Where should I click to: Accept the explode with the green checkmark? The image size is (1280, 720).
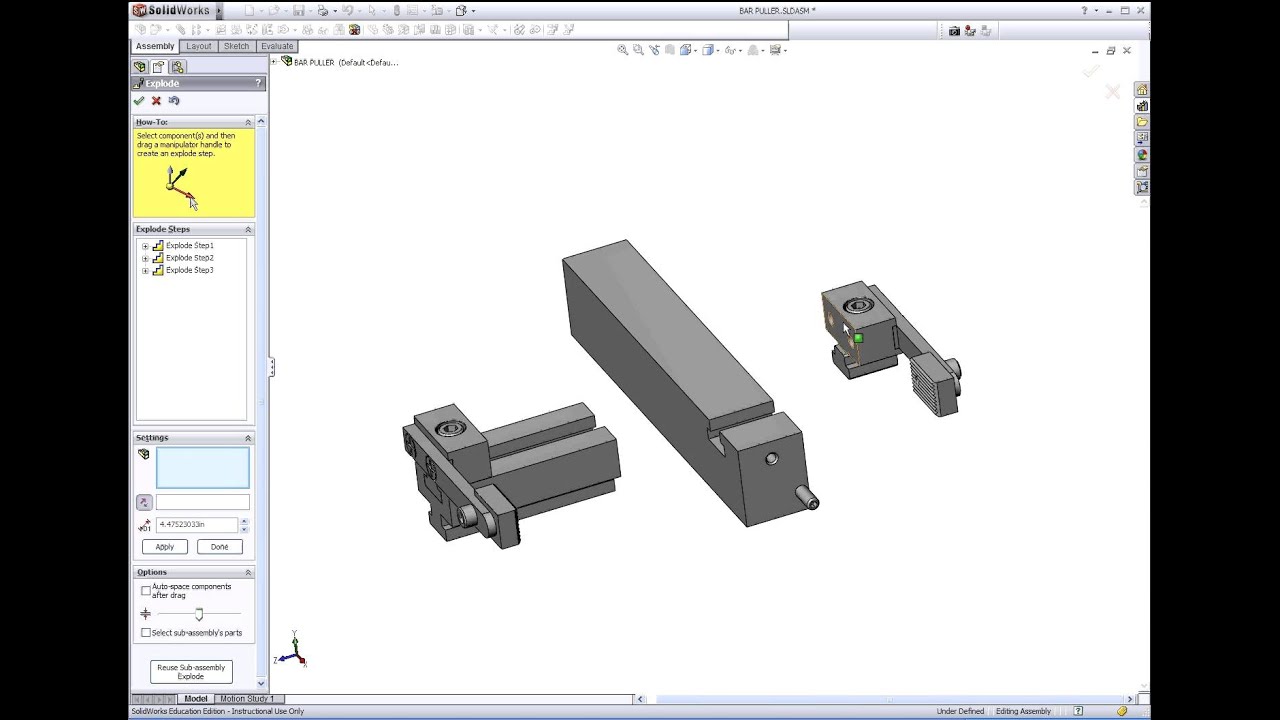(139, 101)
